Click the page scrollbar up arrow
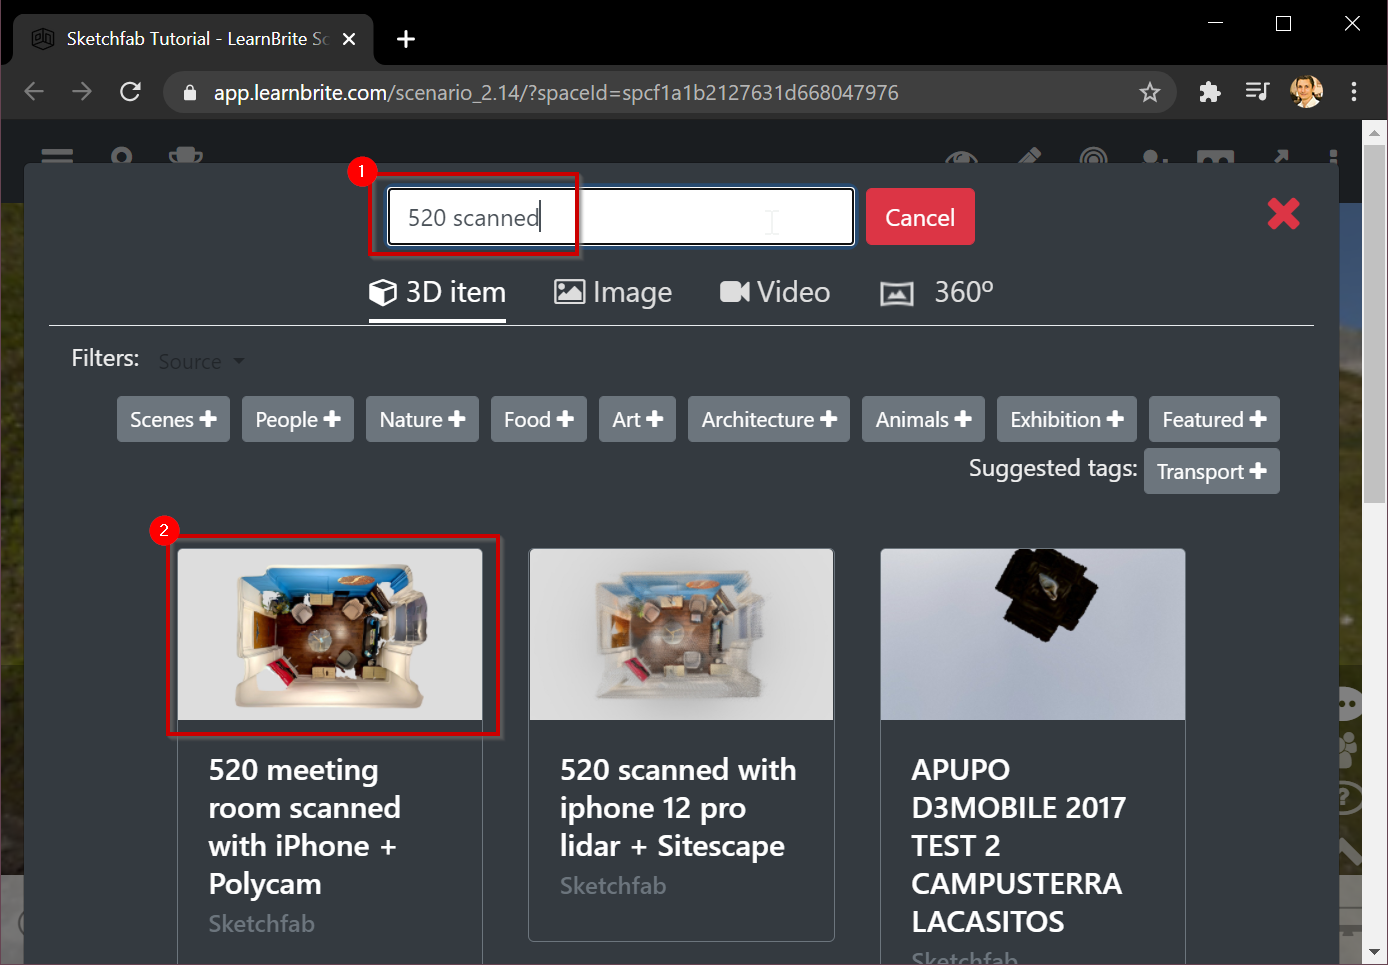 pyautogui.click(x=1375, y=132)
